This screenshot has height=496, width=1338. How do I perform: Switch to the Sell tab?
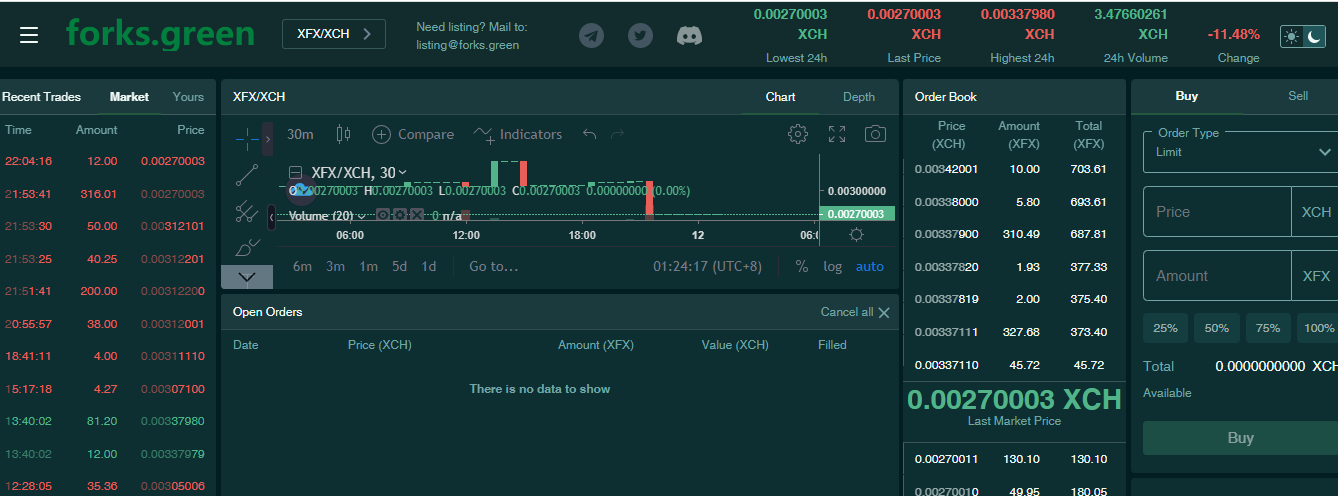click(1297, 96)
